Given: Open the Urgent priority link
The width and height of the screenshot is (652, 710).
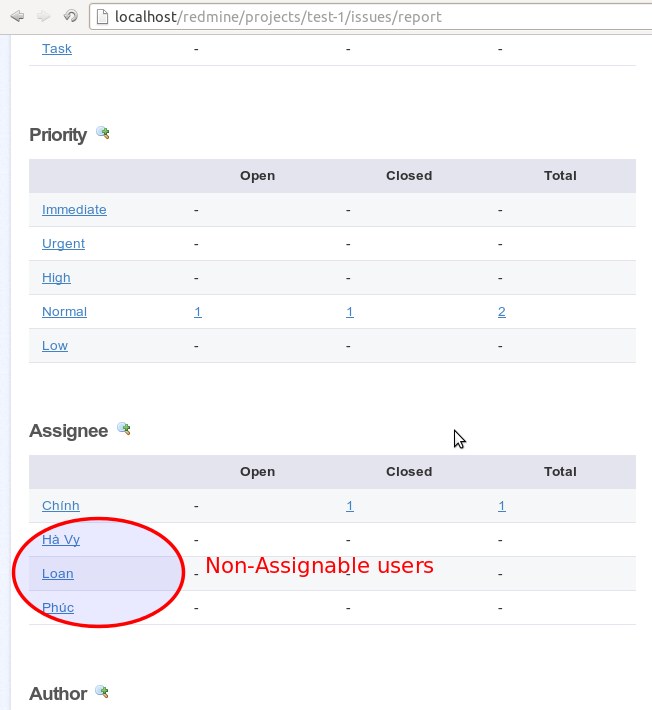Looking at the screenshot, I should coord(63,244).
